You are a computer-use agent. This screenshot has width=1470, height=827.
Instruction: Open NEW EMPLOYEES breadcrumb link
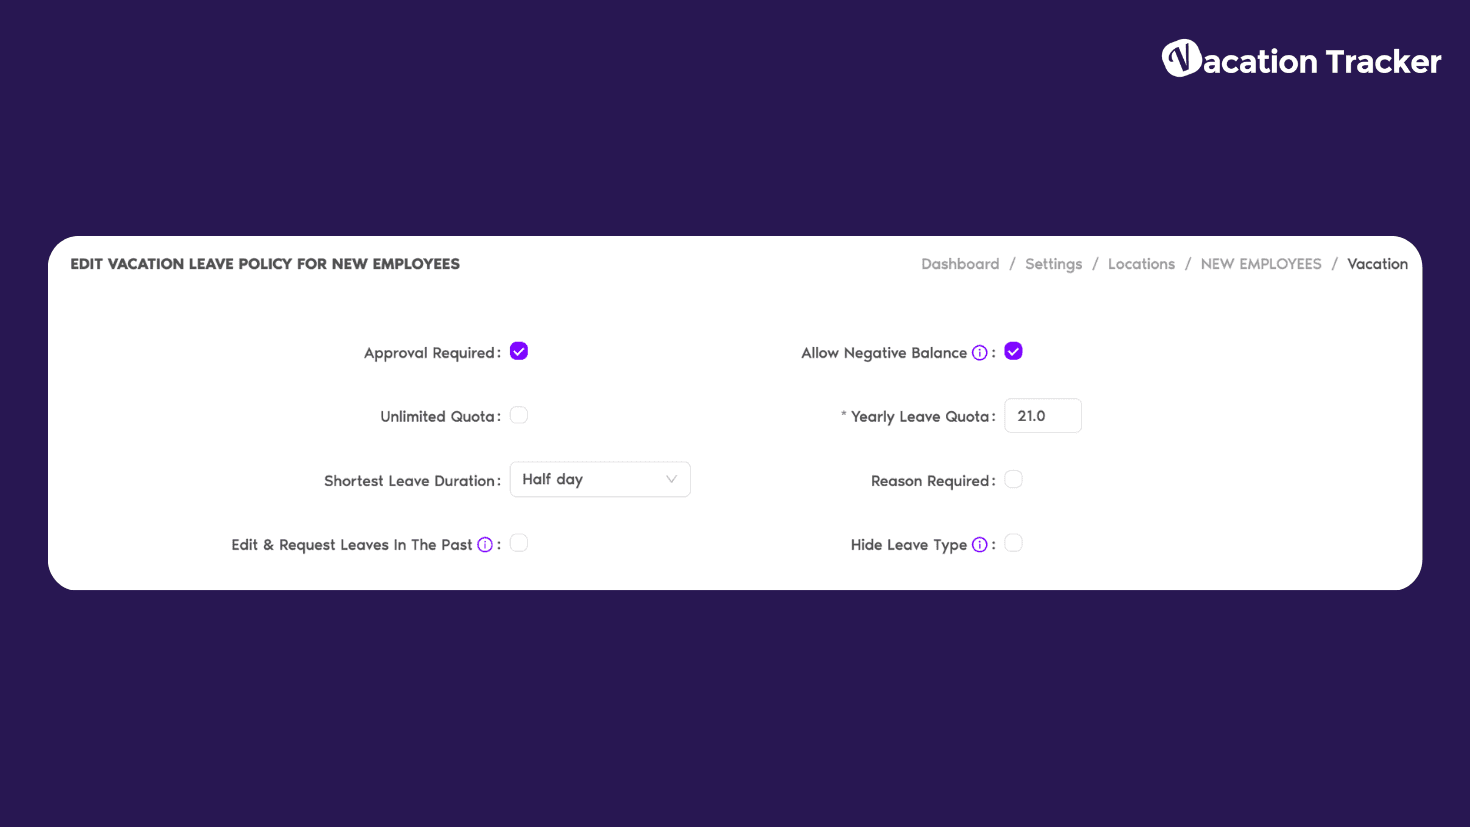1261,264
